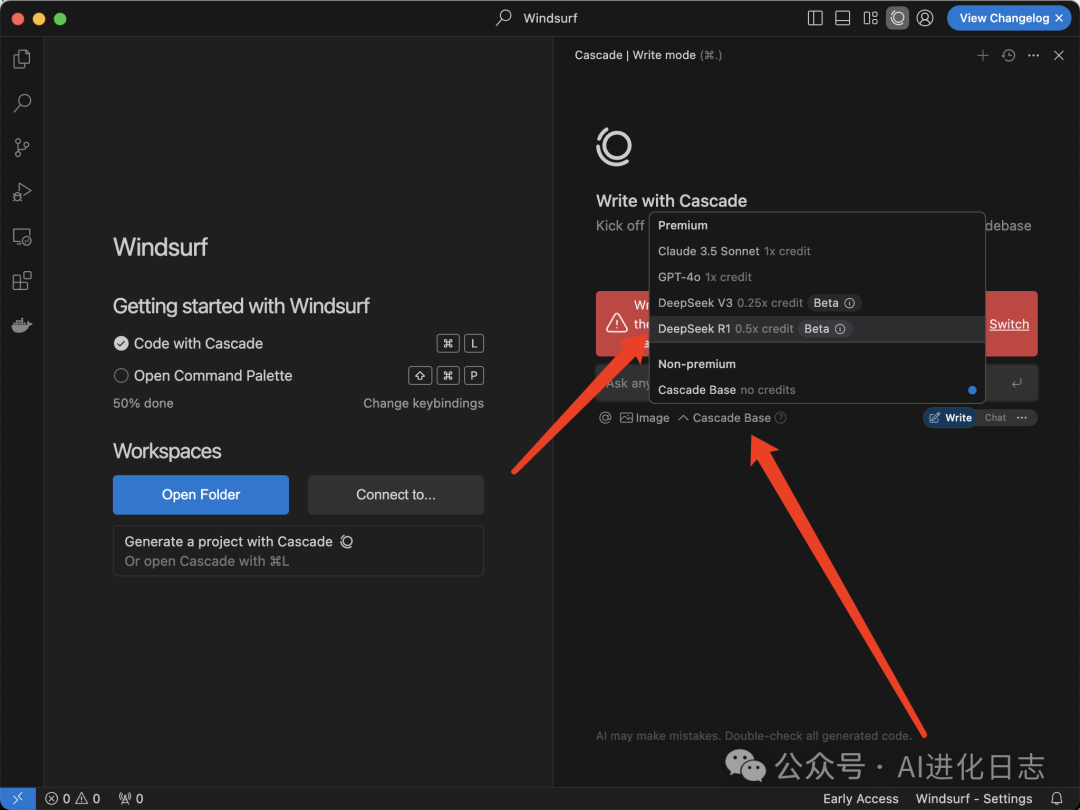Switch Cascade to Chat mode
Viewport: 1080px width, 810px height.
(x=995, y=417)
